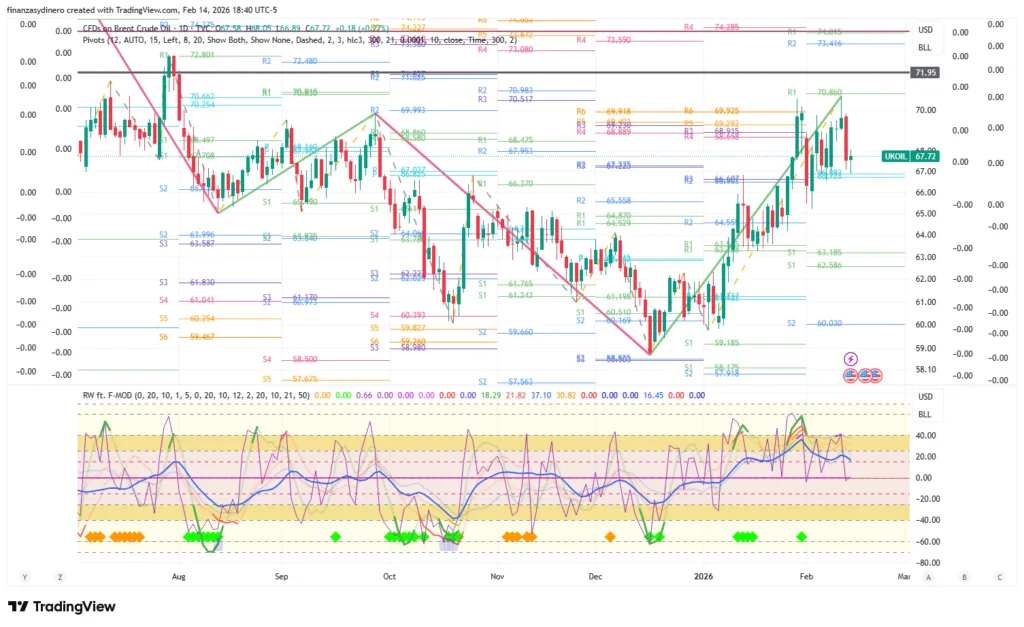Open the USD currency selector in price pane
Image resolution: width=1024 pixels, height=627 pixels.
[924, 31]
